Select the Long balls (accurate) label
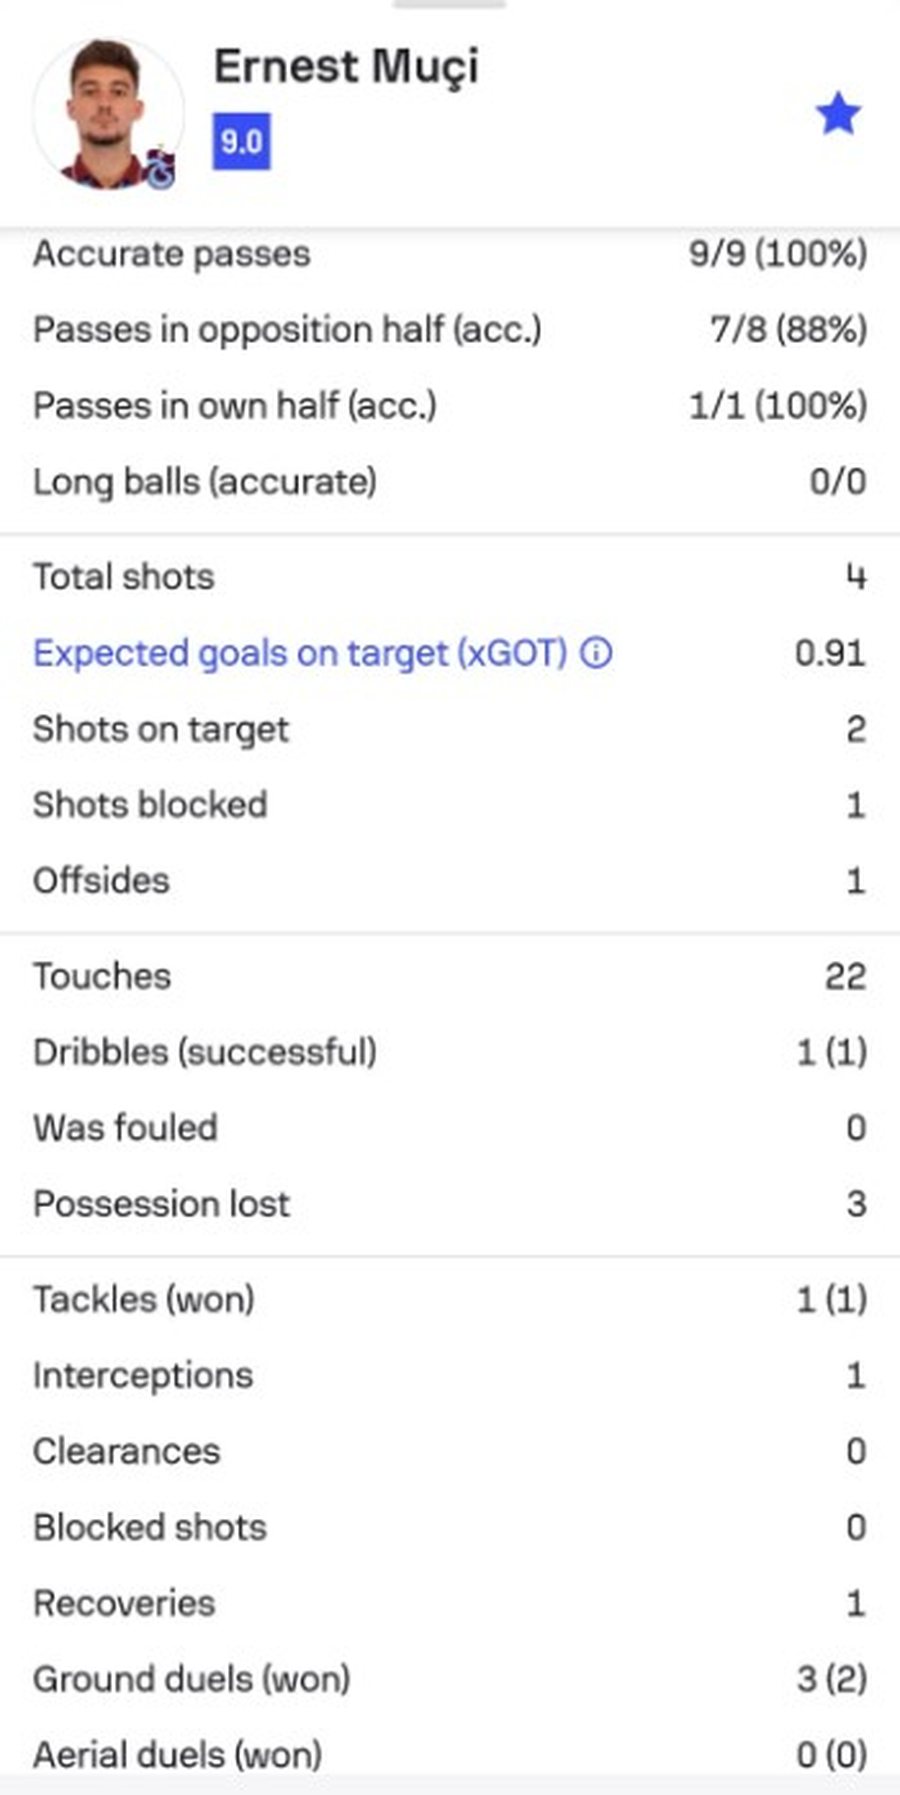The width and height of the screenshot is (900, 1795). (x=205, y=482)
